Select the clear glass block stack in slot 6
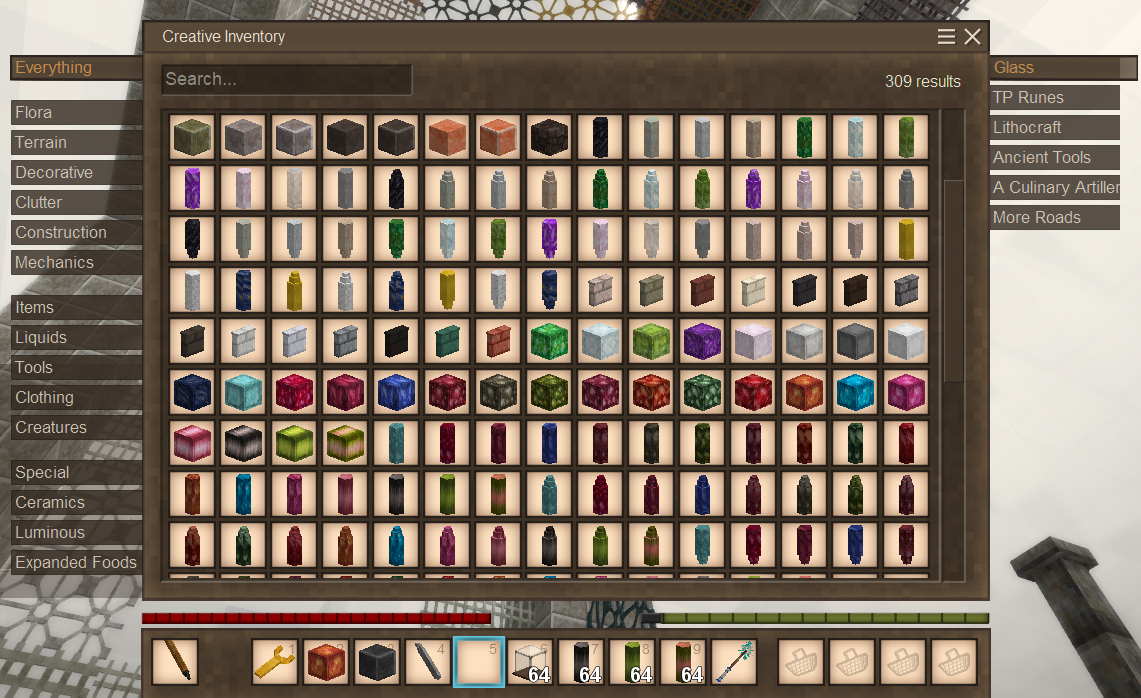 (x=530, y=662)
